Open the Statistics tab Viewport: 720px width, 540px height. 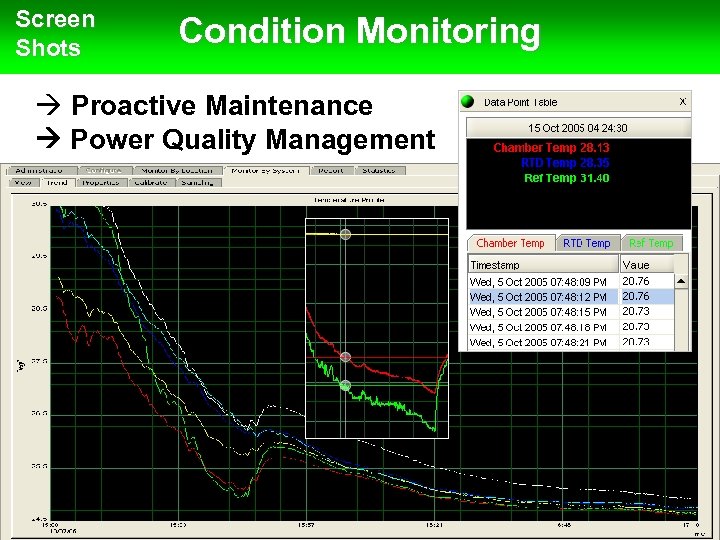379,170
